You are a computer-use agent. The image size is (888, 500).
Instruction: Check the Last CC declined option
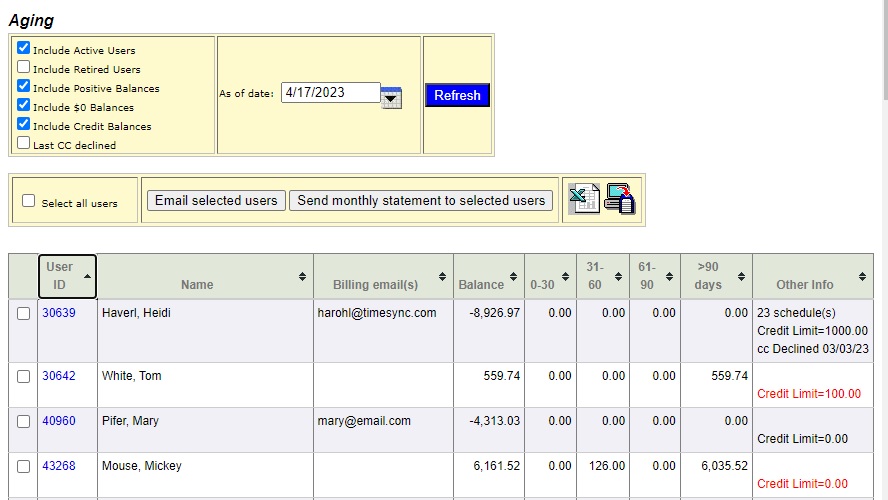click(x=23, y=143)
